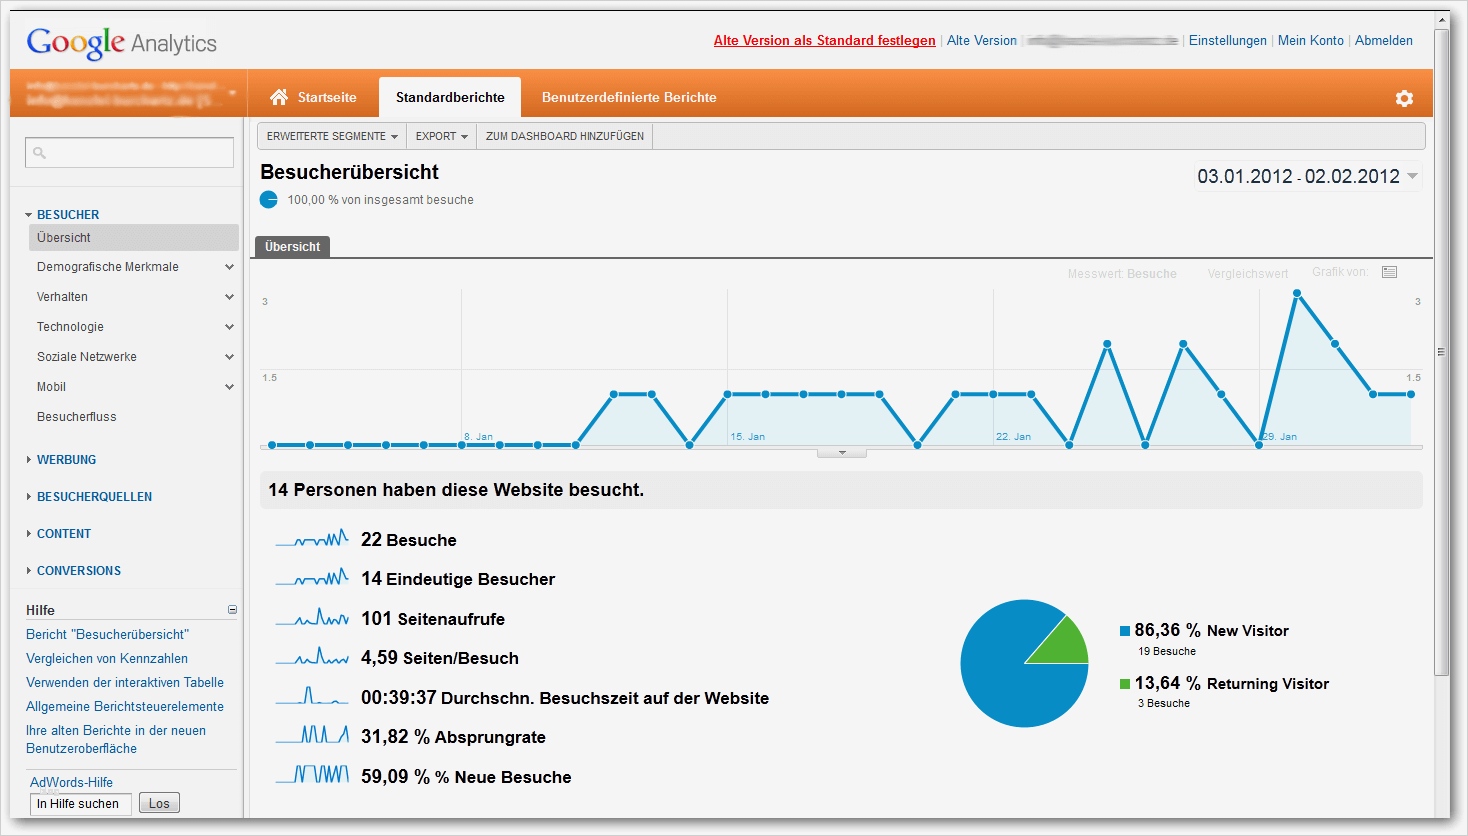Screen dimensions: 1468x836
Task: Open the Export dropdown
Action: [440, 135]
